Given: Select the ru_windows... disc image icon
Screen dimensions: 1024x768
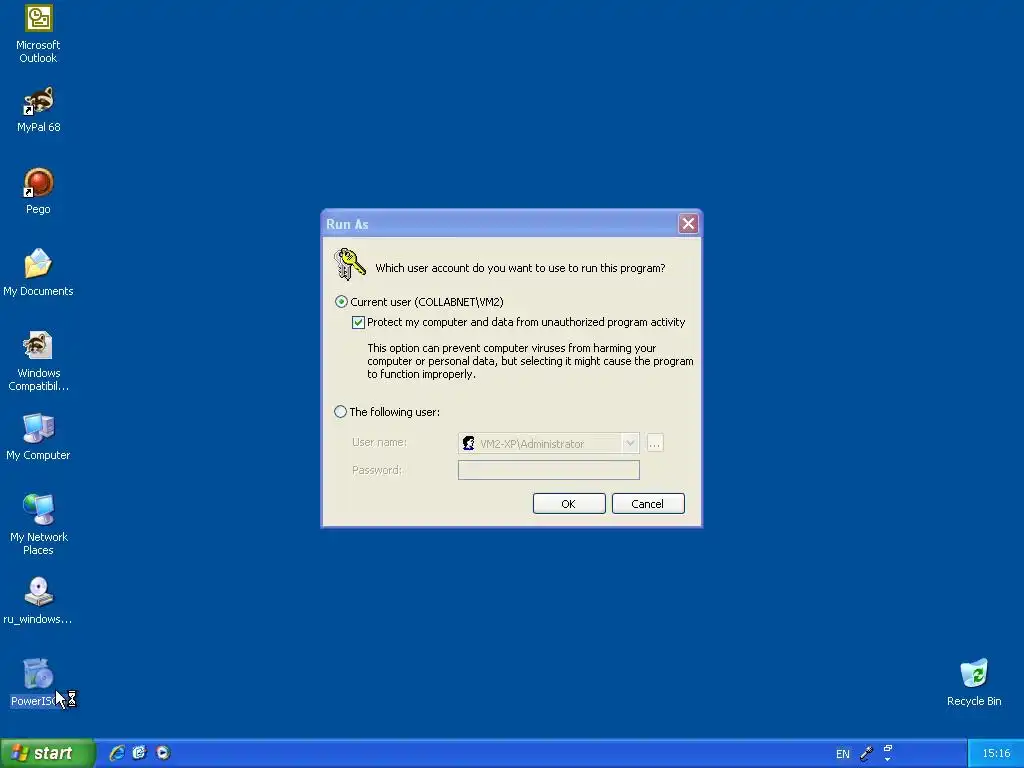Looking at the screenshot, I should pos(38,601).
